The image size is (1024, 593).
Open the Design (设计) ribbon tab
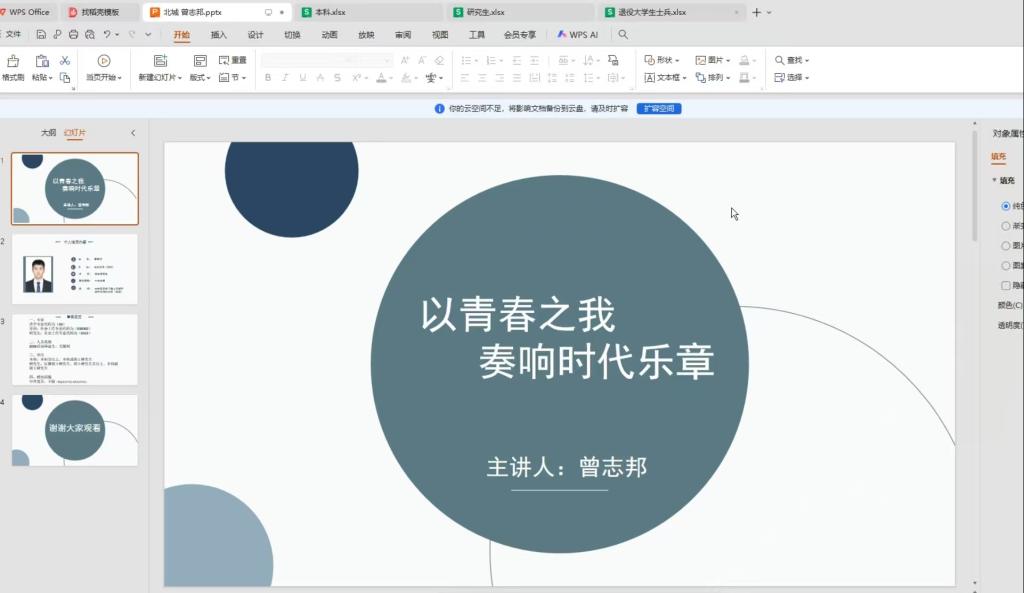[255, 34]
